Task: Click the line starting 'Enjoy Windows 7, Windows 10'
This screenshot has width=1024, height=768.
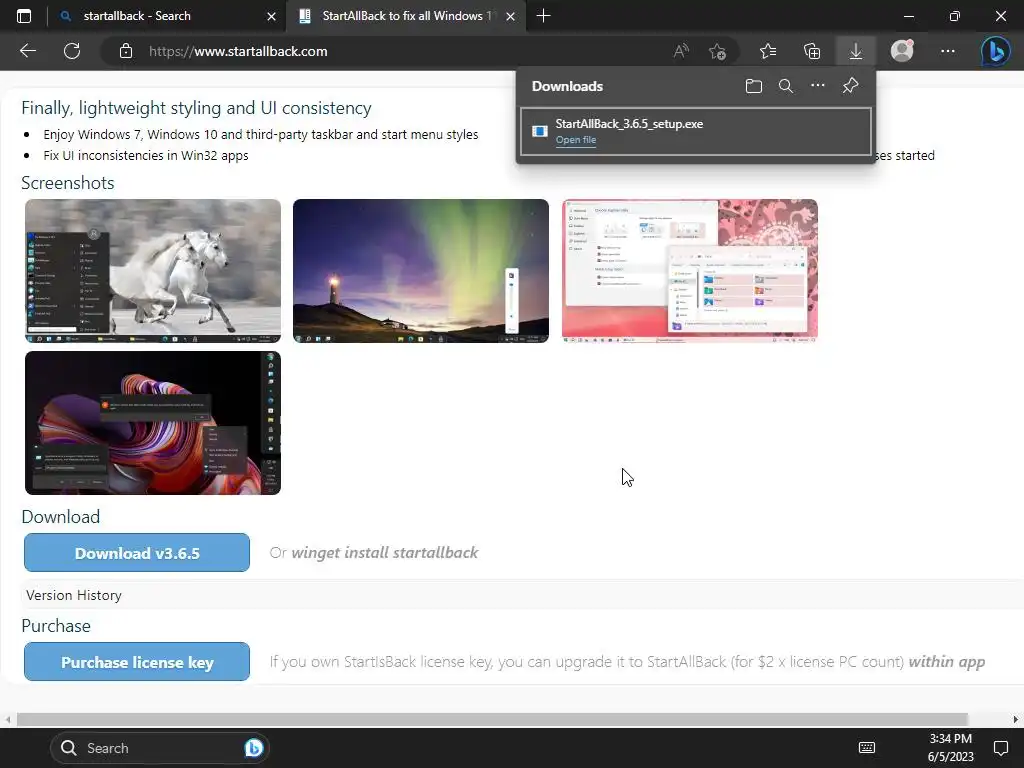Action: point(261,135)
